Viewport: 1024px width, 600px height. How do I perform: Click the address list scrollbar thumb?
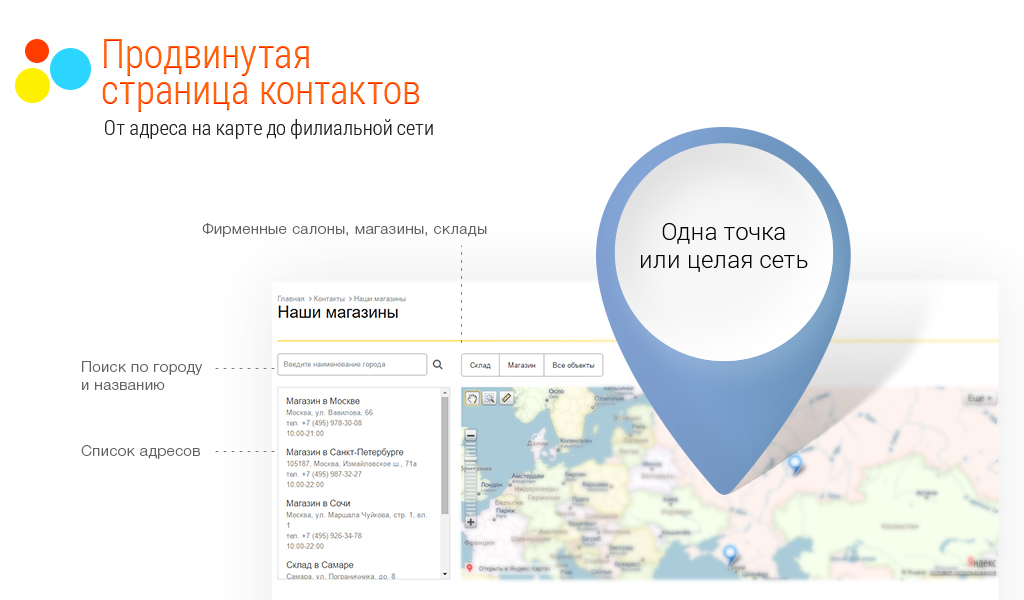coord(445,454)
